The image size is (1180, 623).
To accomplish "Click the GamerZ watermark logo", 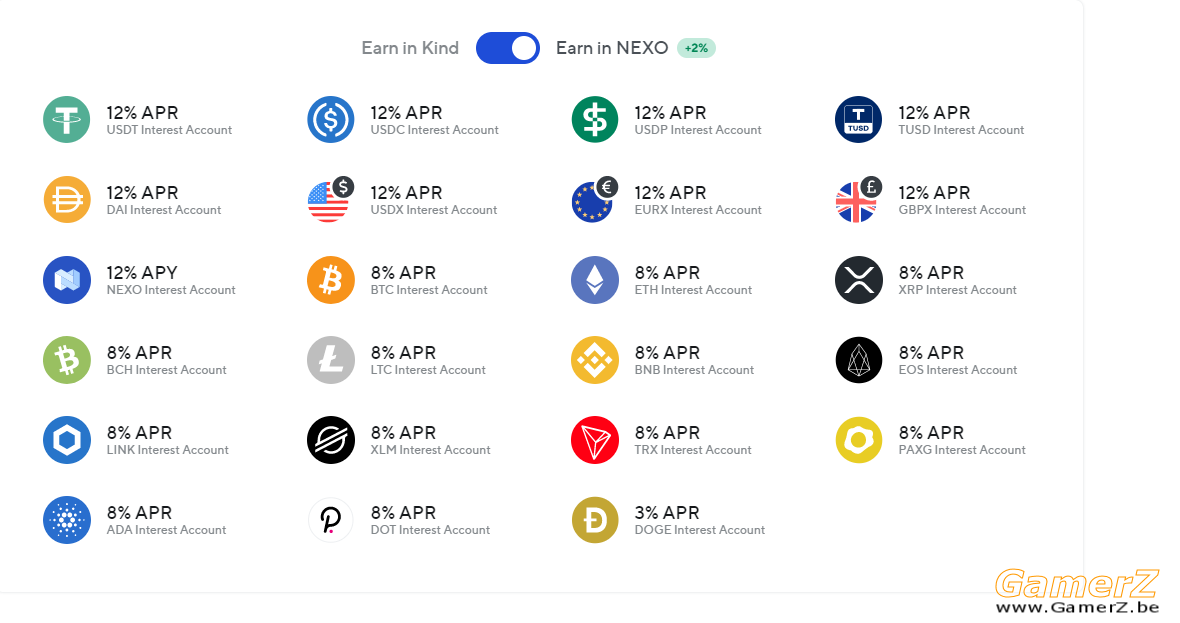I will 1077,592.
